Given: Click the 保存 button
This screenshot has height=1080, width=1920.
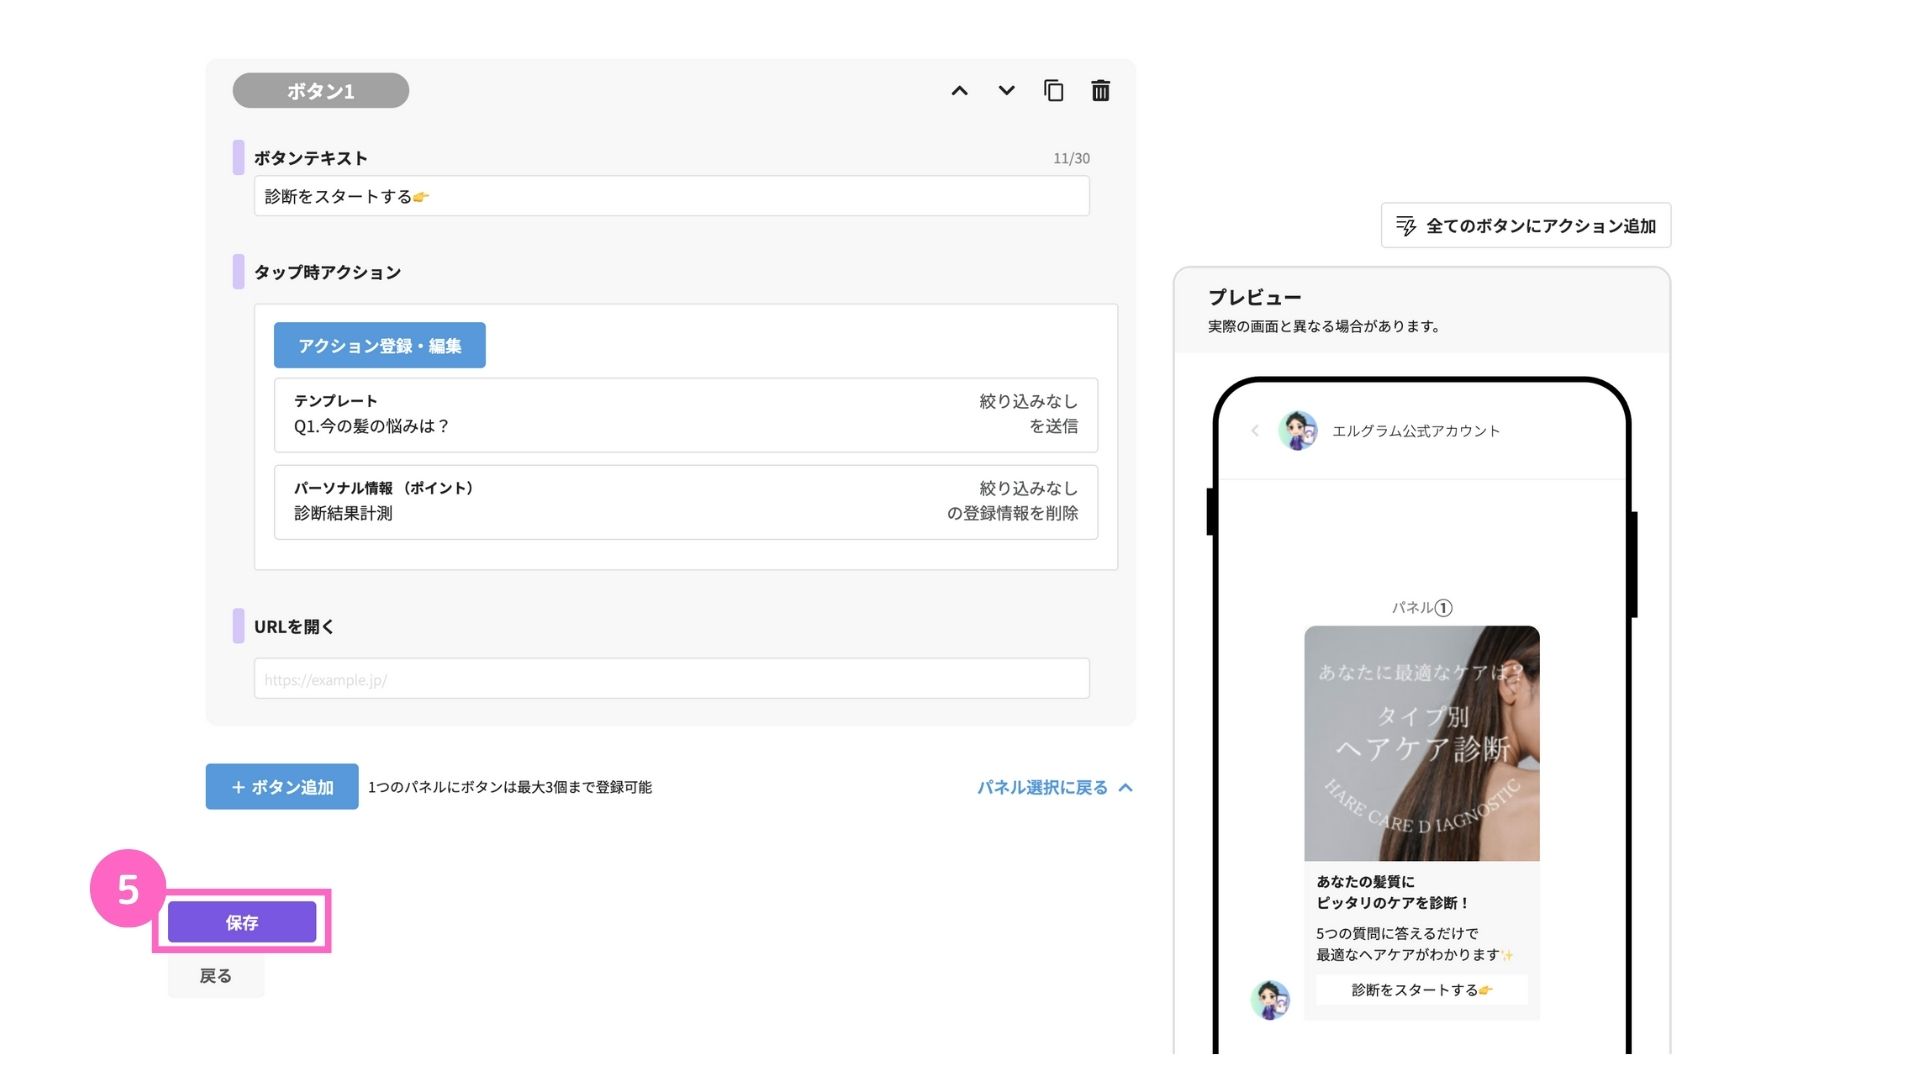Looking at the screenshot, I should pos(242,922).
